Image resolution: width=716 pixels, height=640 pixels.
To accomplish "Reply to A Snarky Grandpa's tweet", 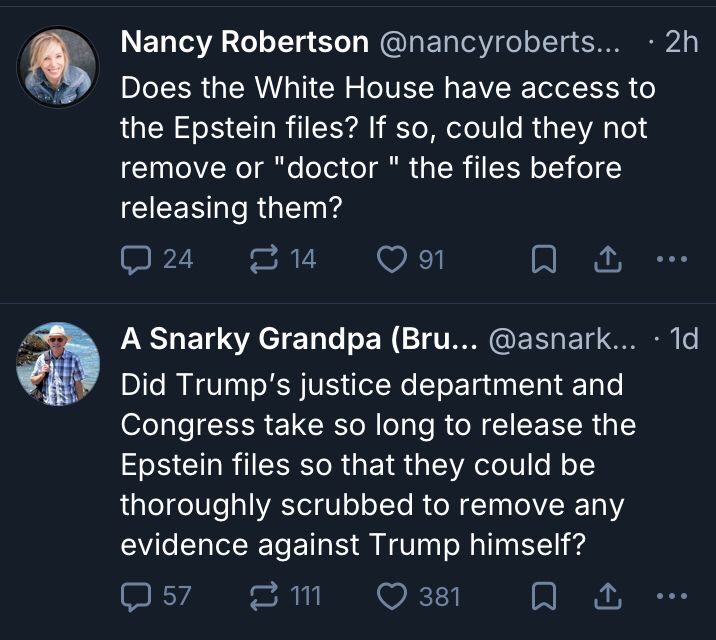I will 136,597.
